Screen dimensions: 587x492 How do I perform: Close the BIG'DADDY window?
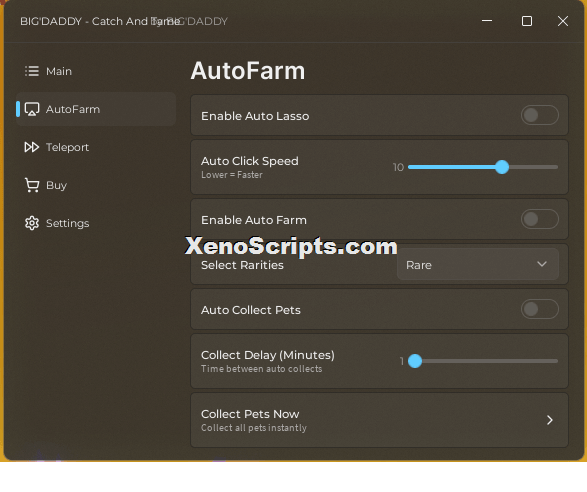click(x=563, y=21)
